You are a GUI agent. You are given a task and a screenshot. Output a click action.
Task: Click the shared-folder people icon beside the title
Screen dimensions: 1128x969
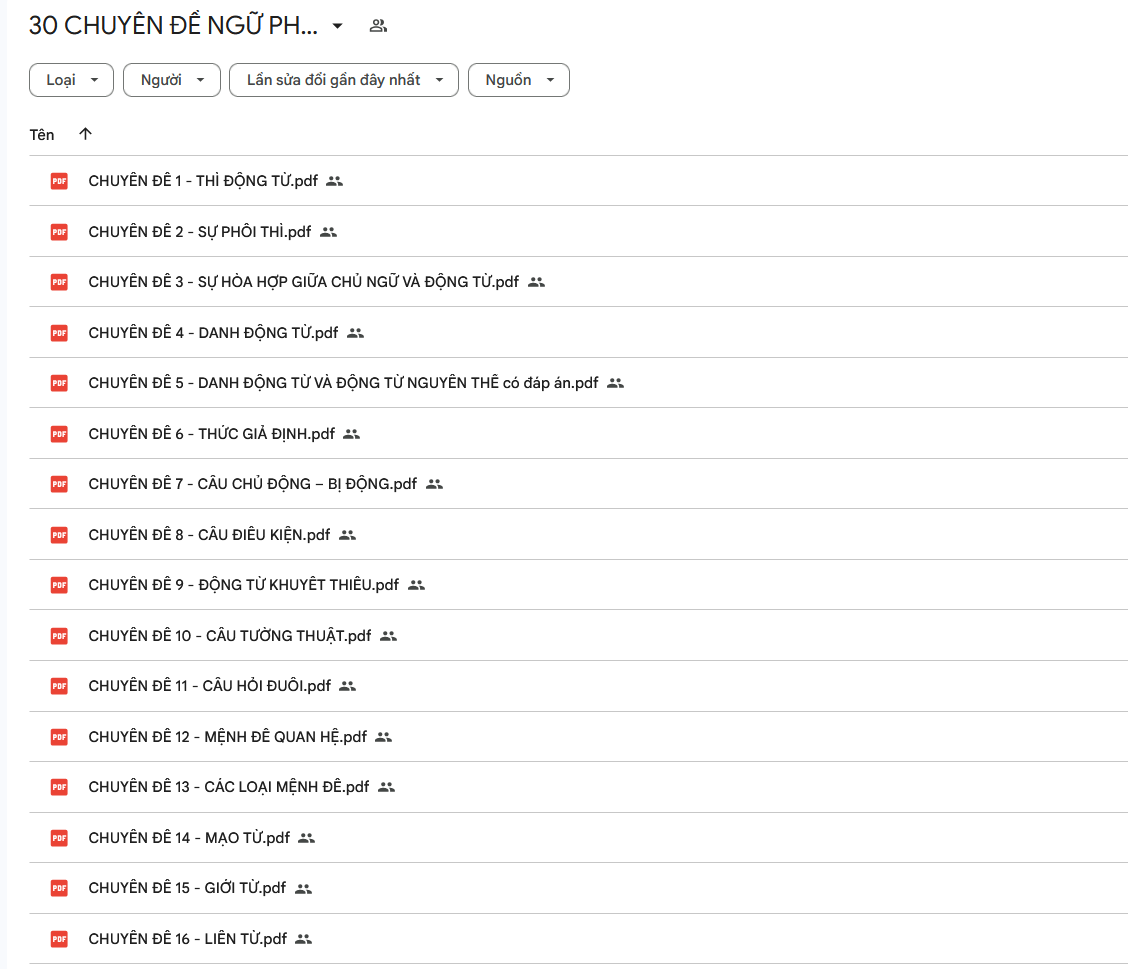[378, 26]
